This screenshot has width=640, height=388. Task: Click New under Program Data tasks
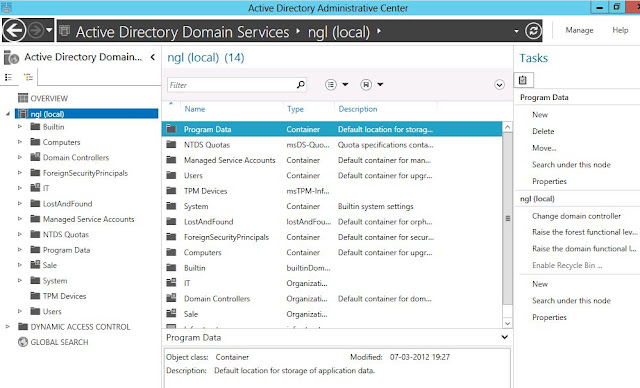(540, 115)
